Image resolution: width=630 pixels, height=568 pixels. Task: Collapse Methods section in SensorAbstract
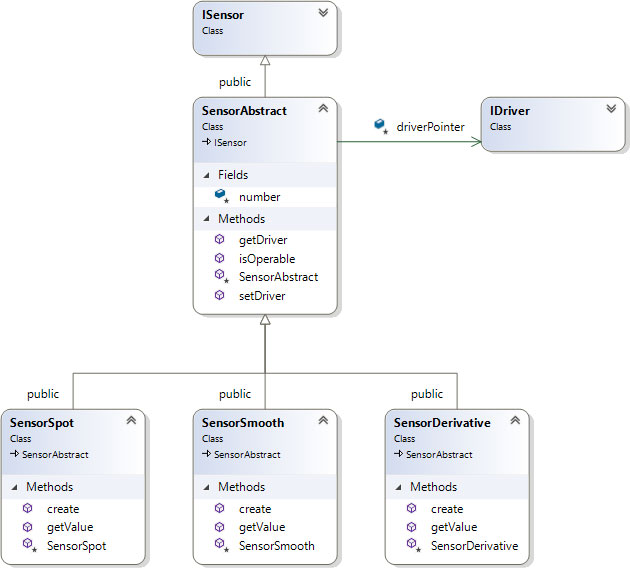(208, 218)
